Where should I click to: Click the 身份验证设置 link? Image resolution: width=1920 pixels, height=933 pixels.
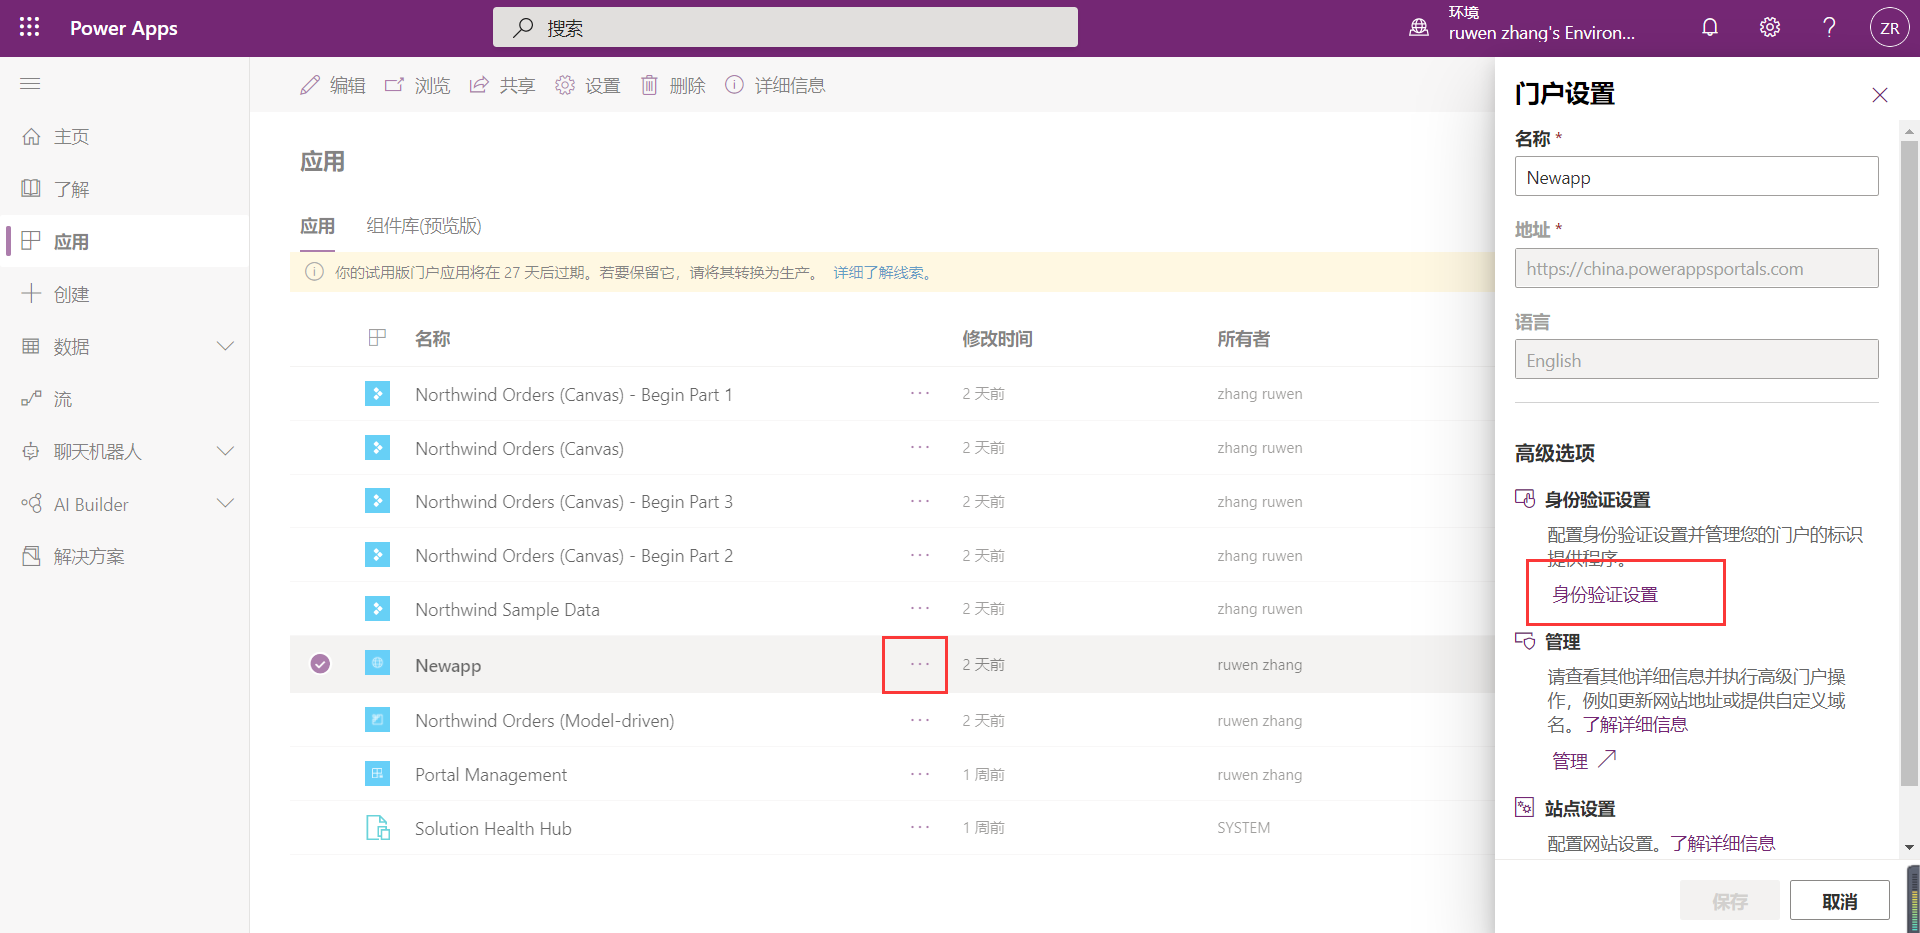tap(1605, 595)
